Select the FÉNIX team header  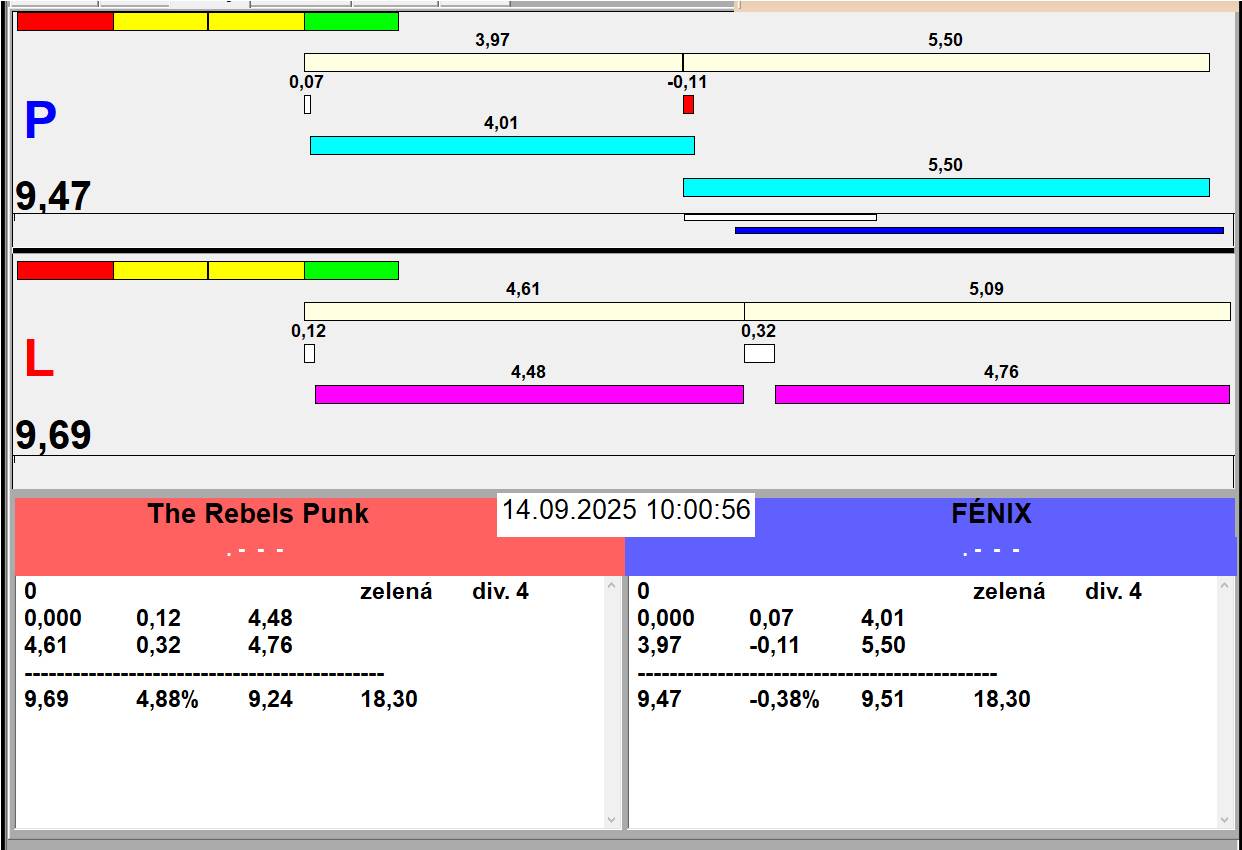pyautogui.click(x=991, y=514)
